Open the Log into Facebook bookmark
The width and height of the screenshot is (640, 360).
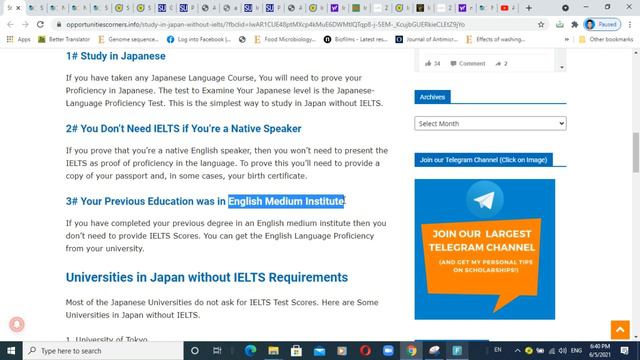pos(199,39)
